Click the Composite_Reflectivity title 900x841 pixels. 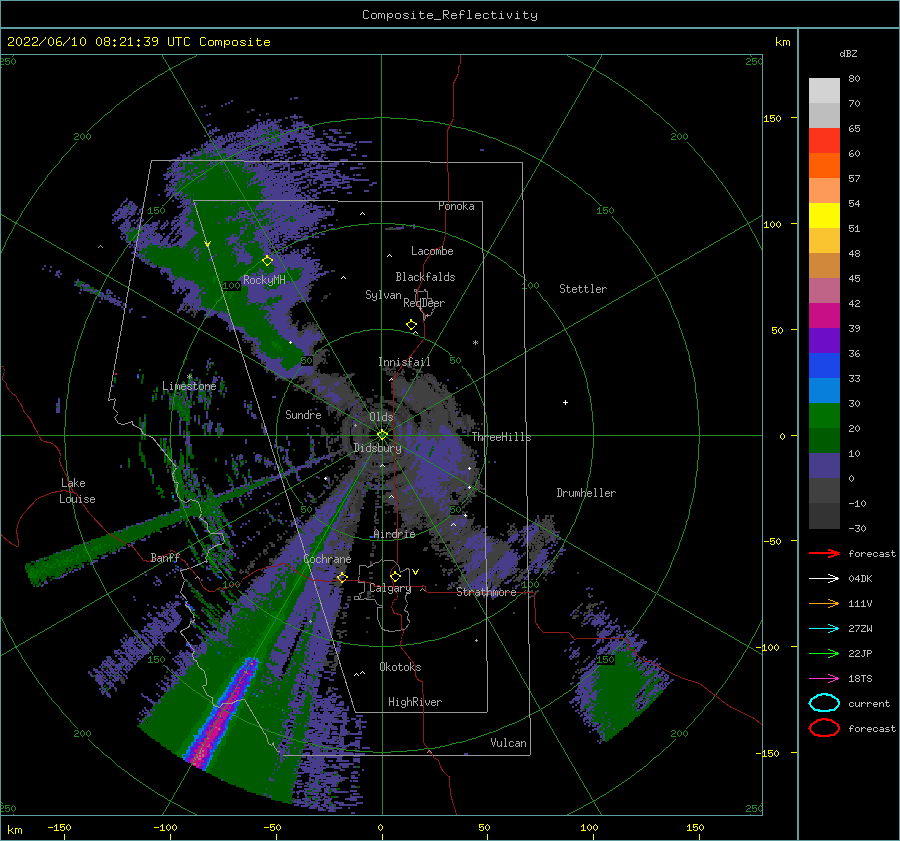[450, 15]
